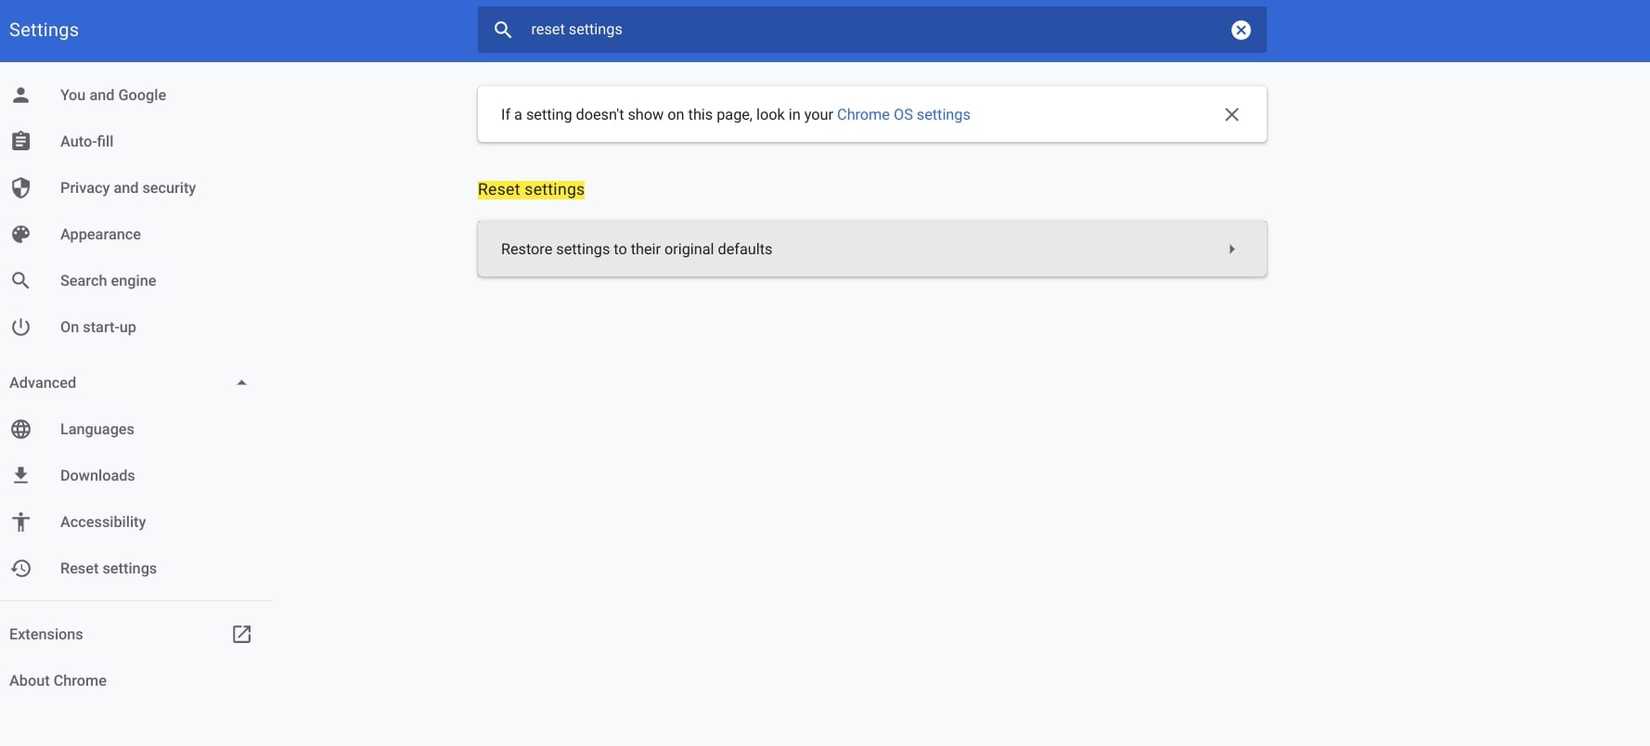Click the Languages globe icon
Screen dimensions: 1650x746
(20, 429)
